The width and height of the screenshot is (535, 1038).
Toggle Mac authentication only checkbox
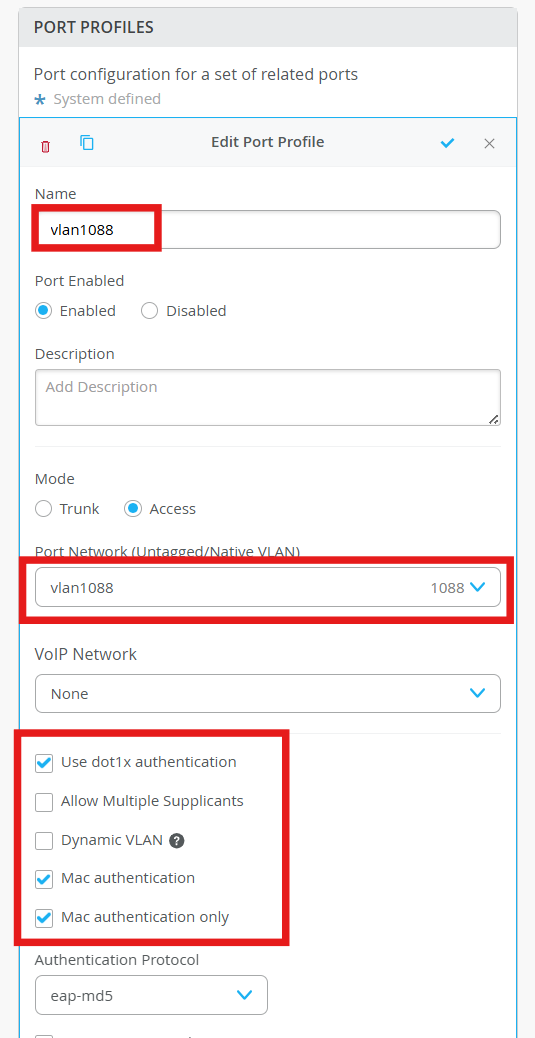pyautogui.click(x=44, y=918)
